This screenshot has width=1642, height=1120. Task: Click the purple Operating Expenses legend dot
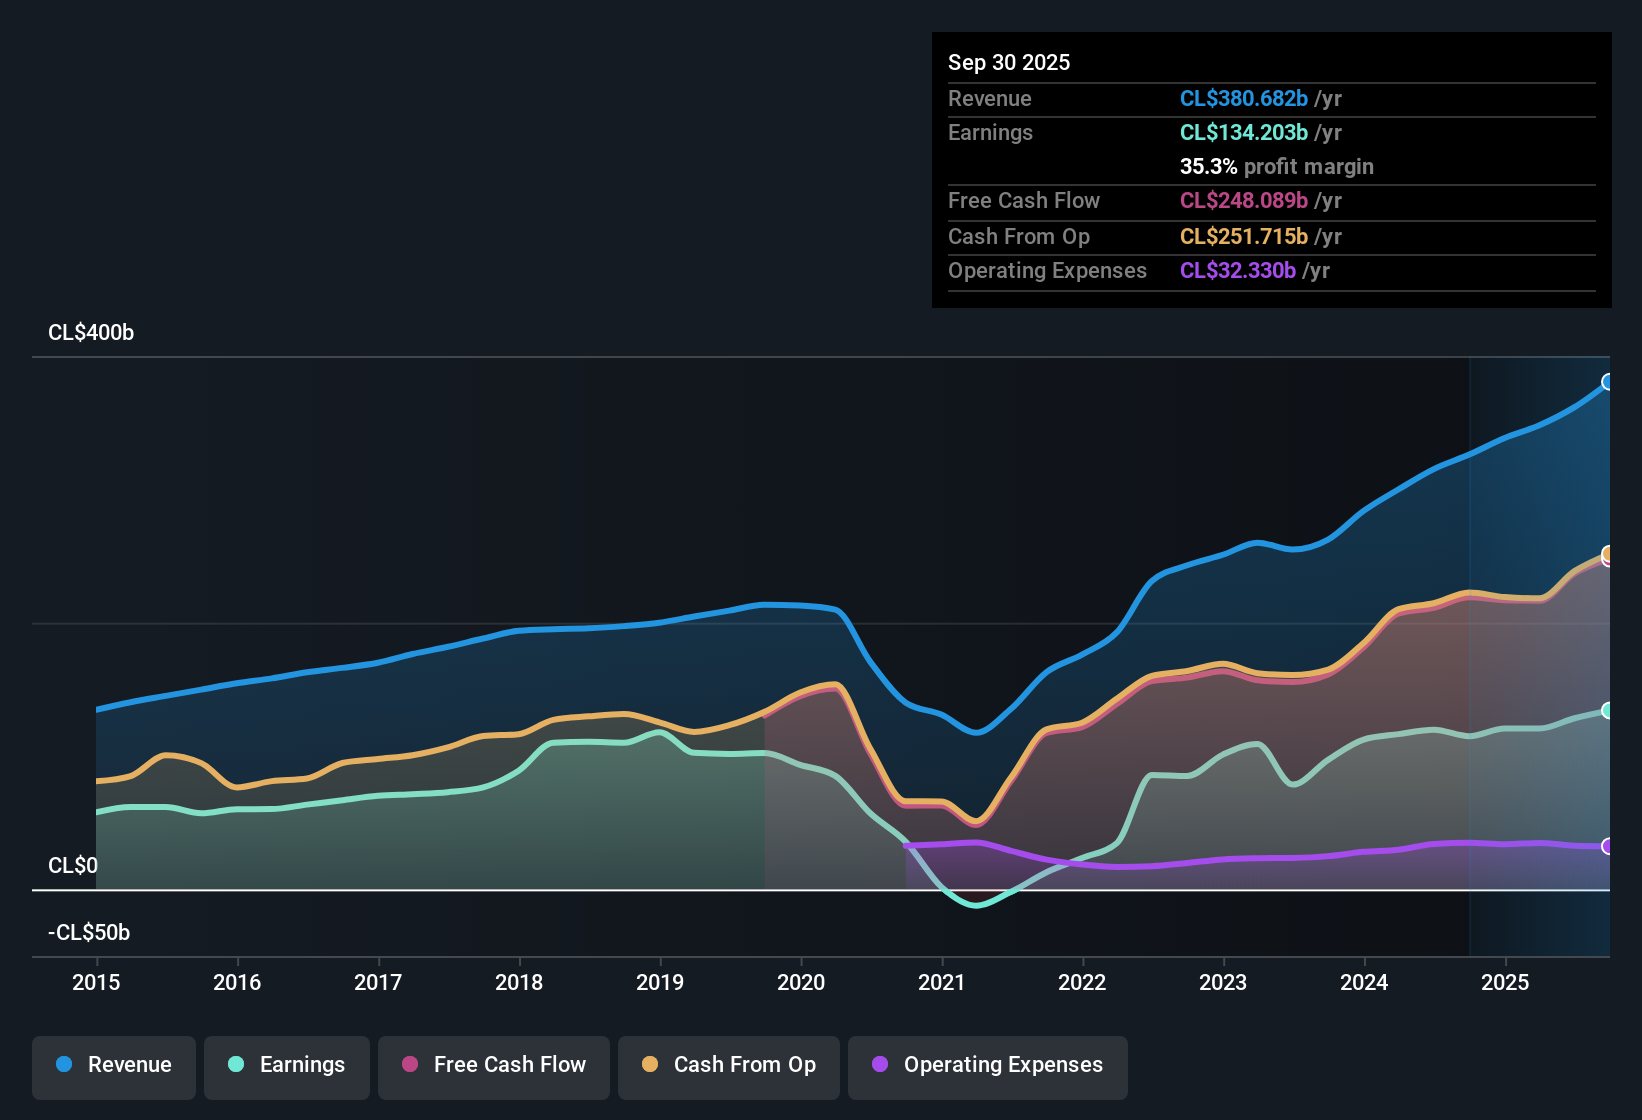(879, 1065)
